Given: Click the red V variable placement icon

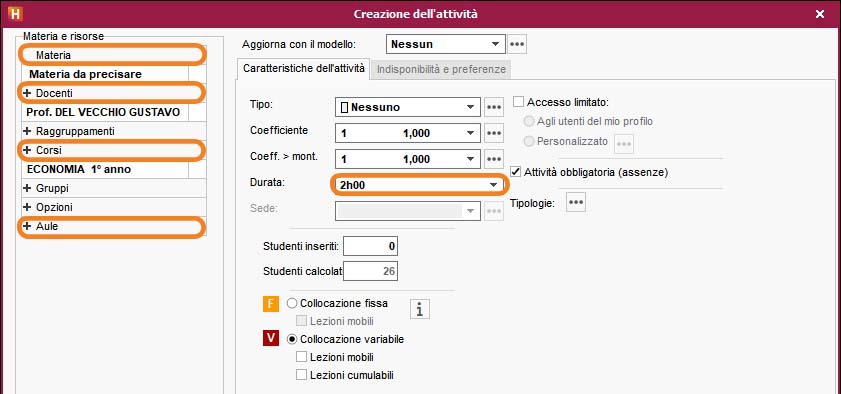Looking at the screenshot, I should (271, 339).
